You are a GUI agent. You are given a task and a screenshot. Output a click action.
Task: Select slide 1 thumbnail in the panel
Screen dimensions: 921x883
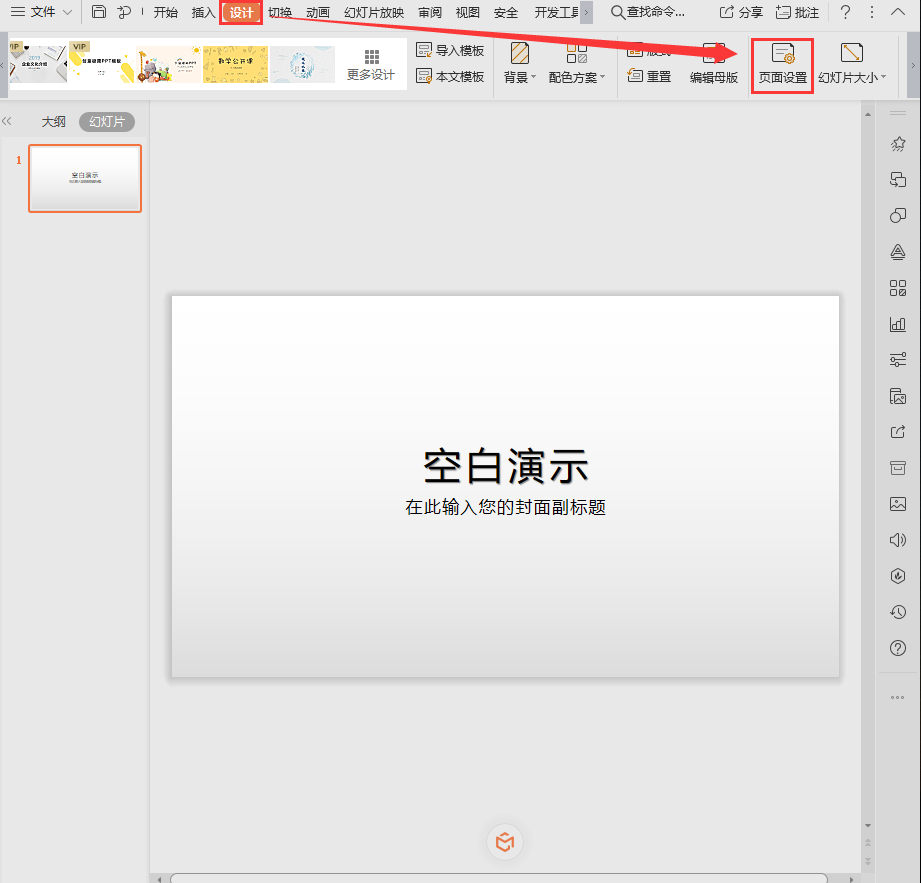[85, 179]
